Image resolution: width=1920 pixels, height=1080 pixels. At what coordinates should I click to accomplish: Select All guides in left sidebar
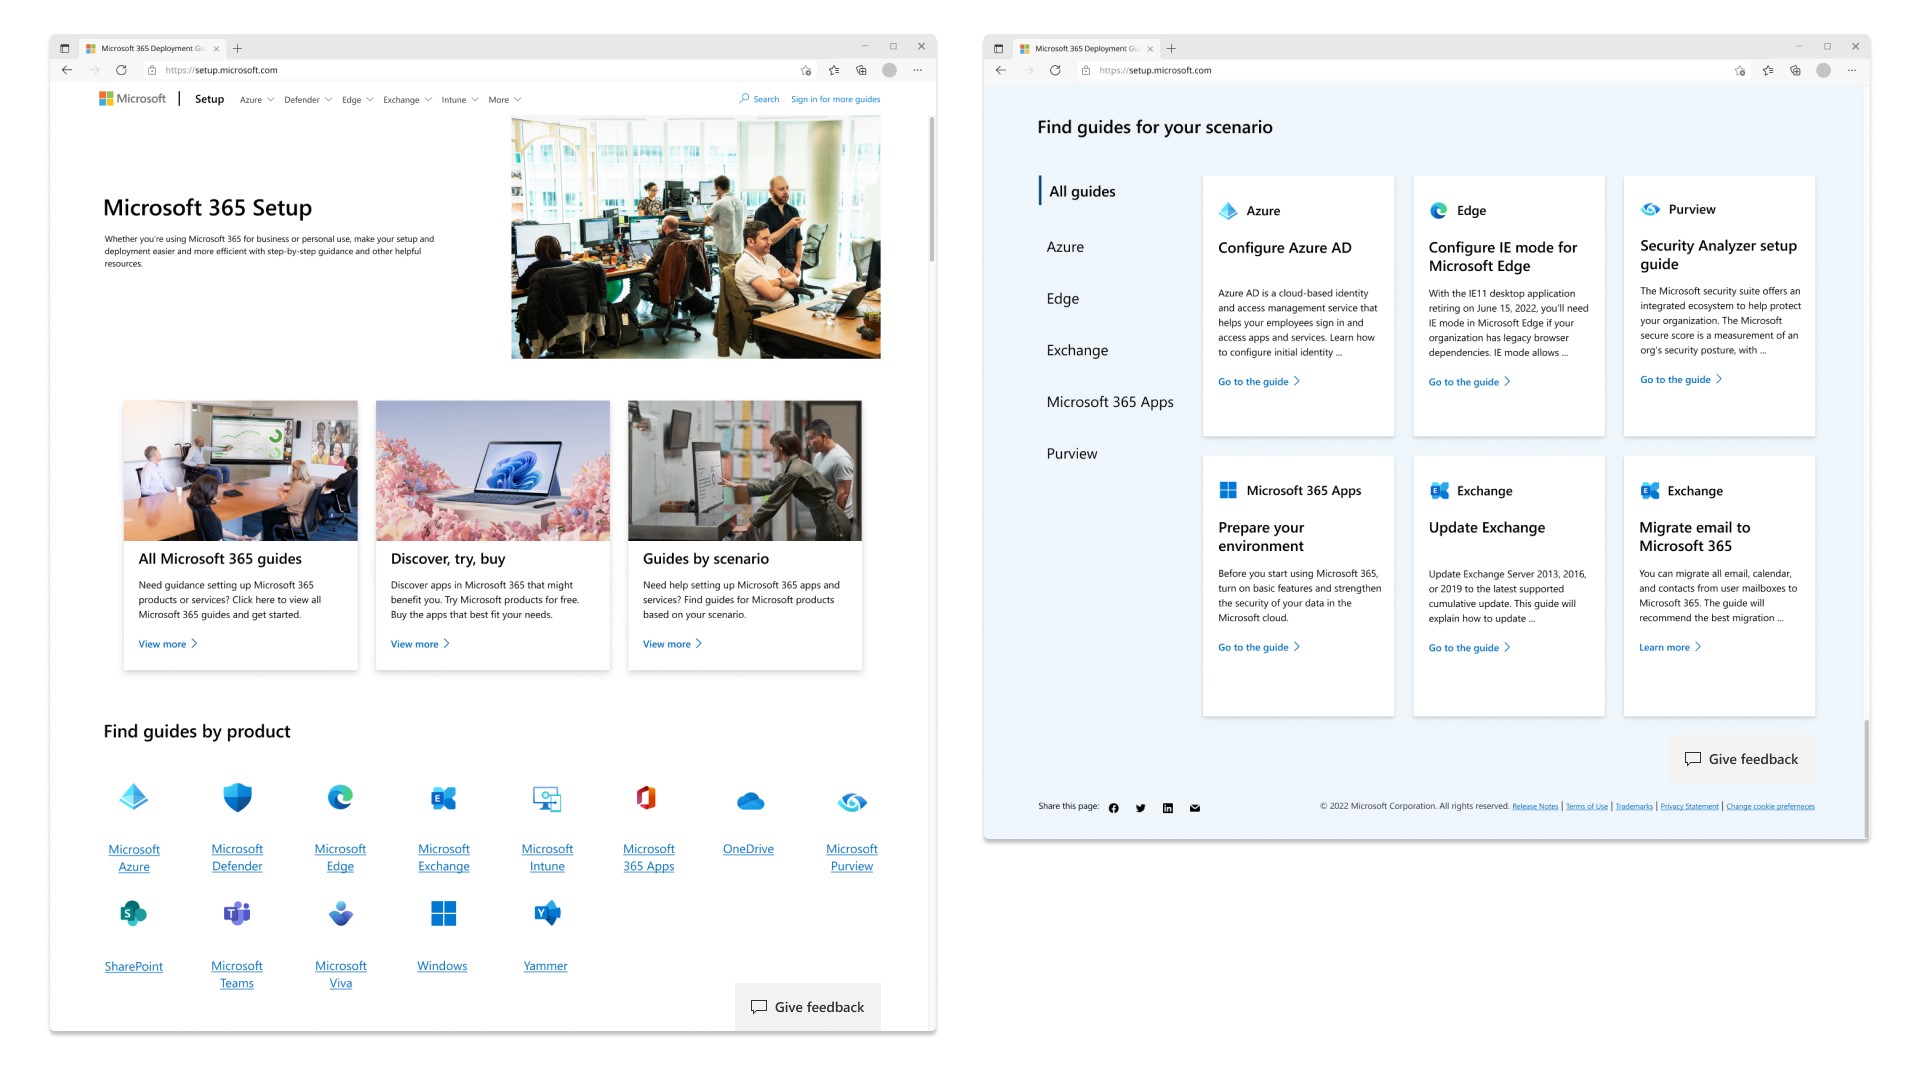tap(1081, 190)
